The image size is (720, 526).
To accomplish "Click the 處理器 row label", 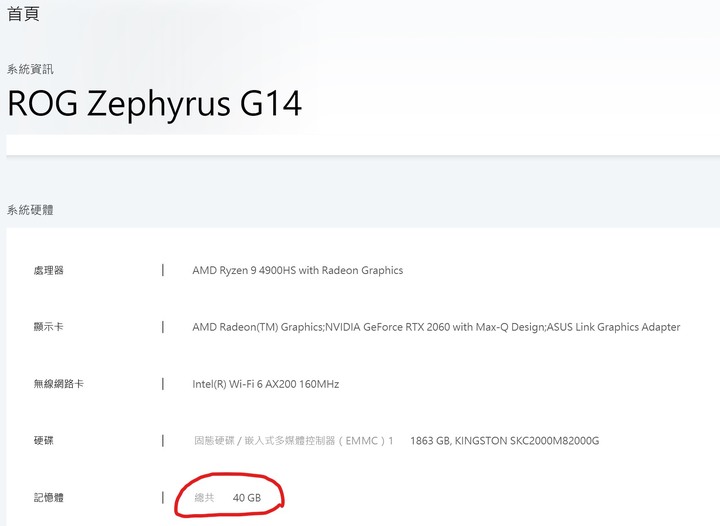I will pos(48,270).
